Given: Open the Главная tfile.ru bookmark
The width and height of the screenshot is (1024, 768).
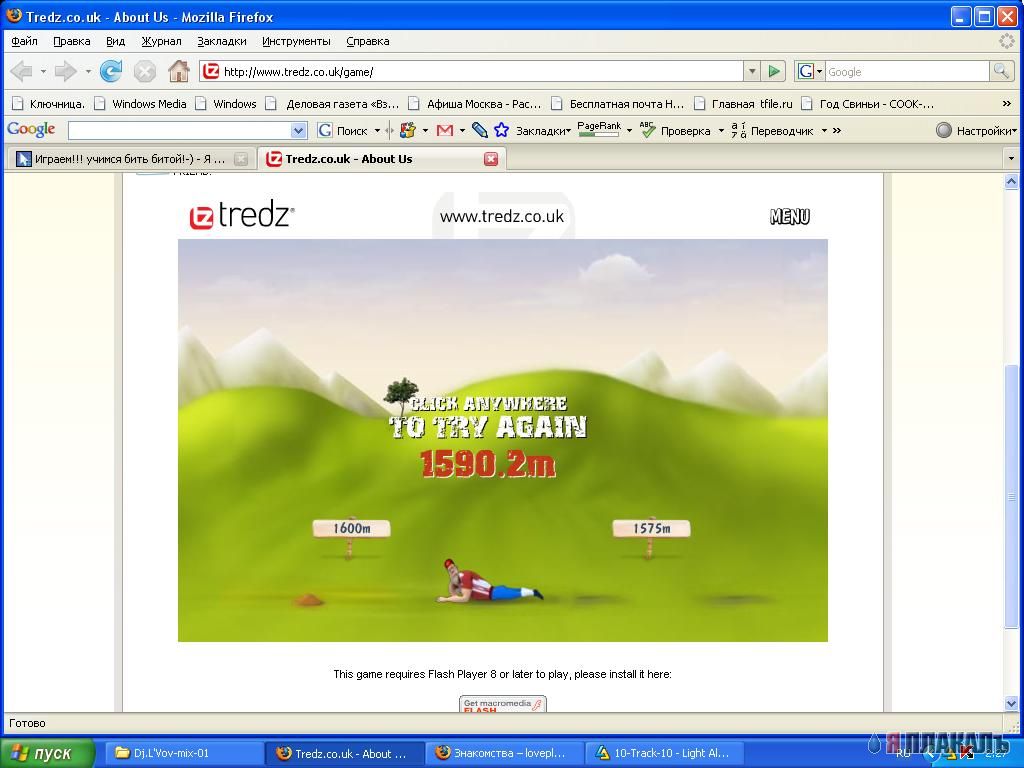Looking at the screenshot, I should (743, 104).
